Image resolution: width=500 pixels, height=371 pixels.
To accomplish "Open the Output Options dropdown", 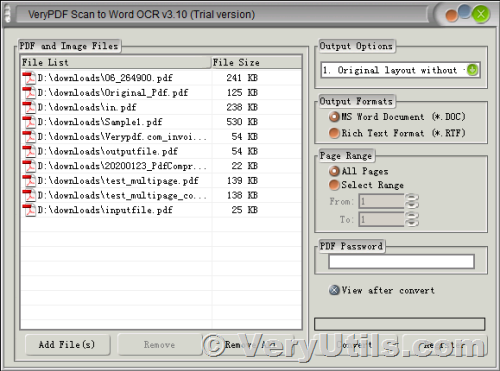I will (x=472, y=70).
